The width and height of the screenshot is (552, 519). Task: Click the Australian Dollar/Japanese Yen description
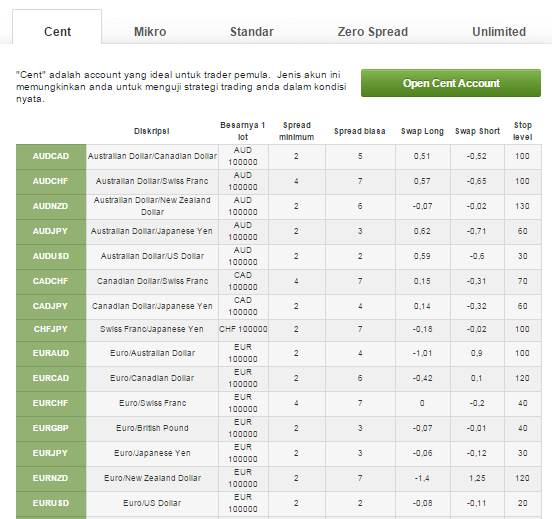point(152,231)
